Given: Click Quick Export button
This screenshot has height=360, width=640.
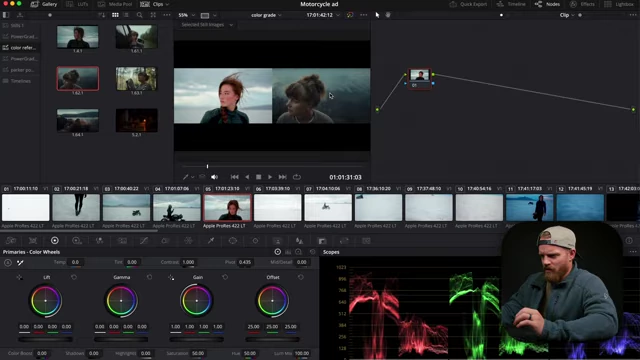Looking at the screenshot, I should [x=468, y=4].
